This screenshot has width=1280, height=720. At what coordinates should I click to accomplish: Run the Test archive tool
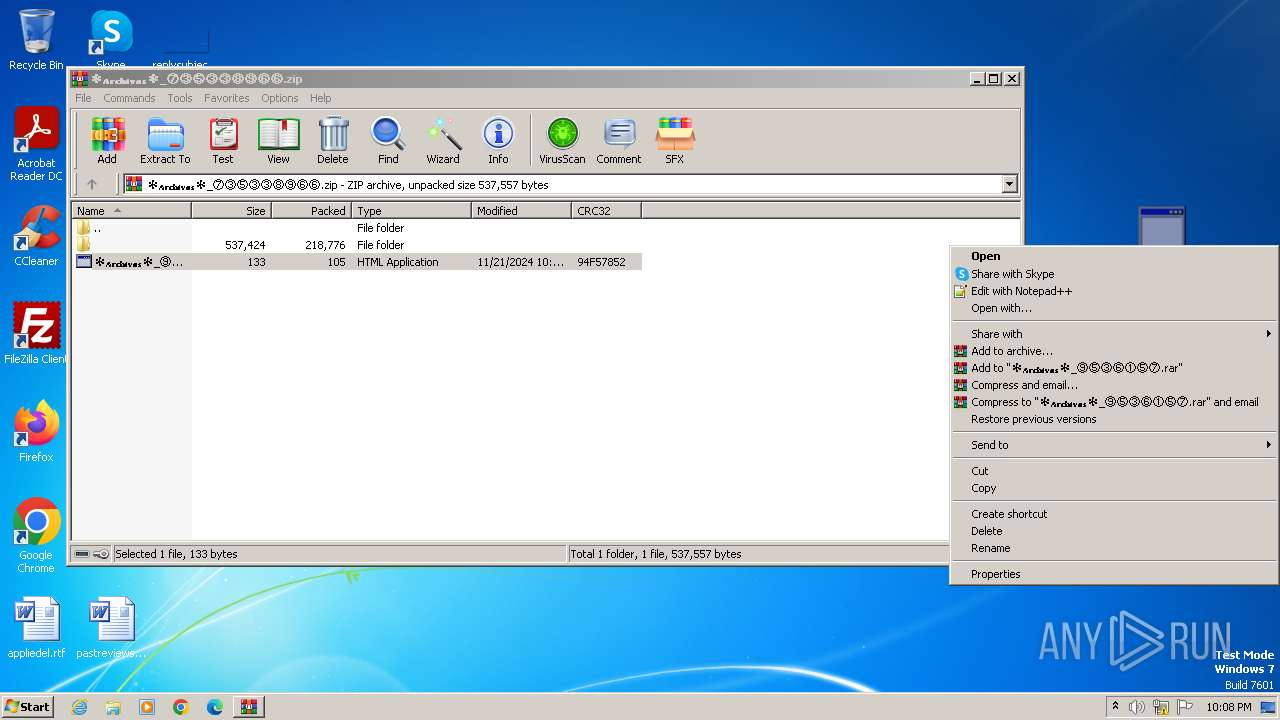[x=223, y=140]
